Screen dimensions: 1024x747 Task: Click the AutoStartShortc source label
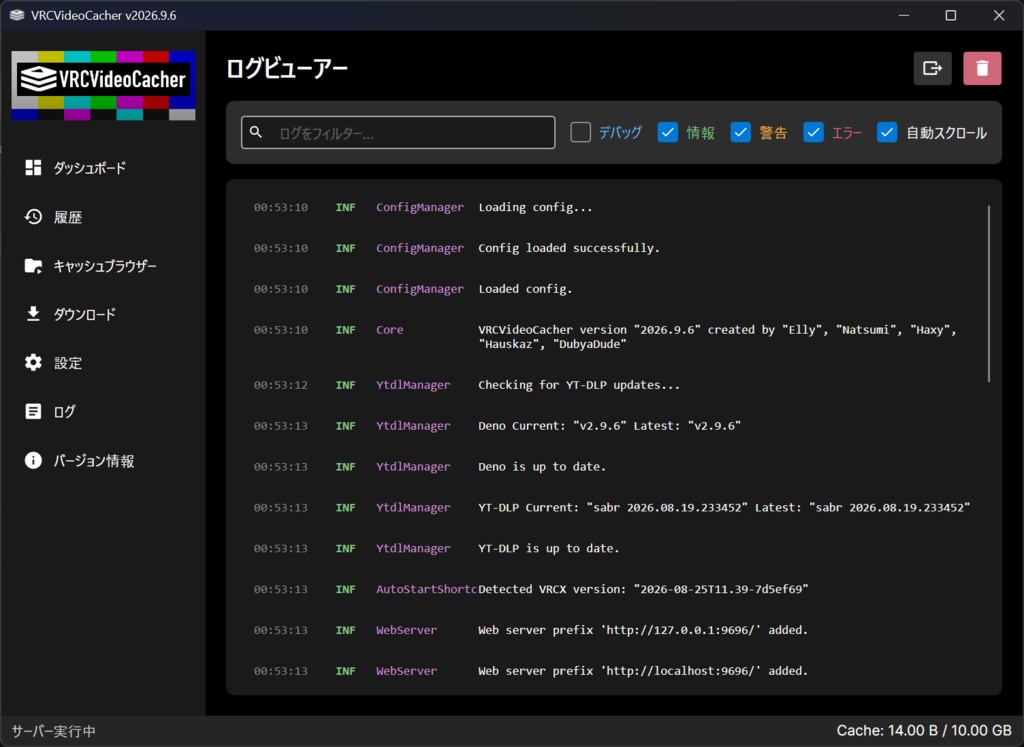[x=426, y=589]
